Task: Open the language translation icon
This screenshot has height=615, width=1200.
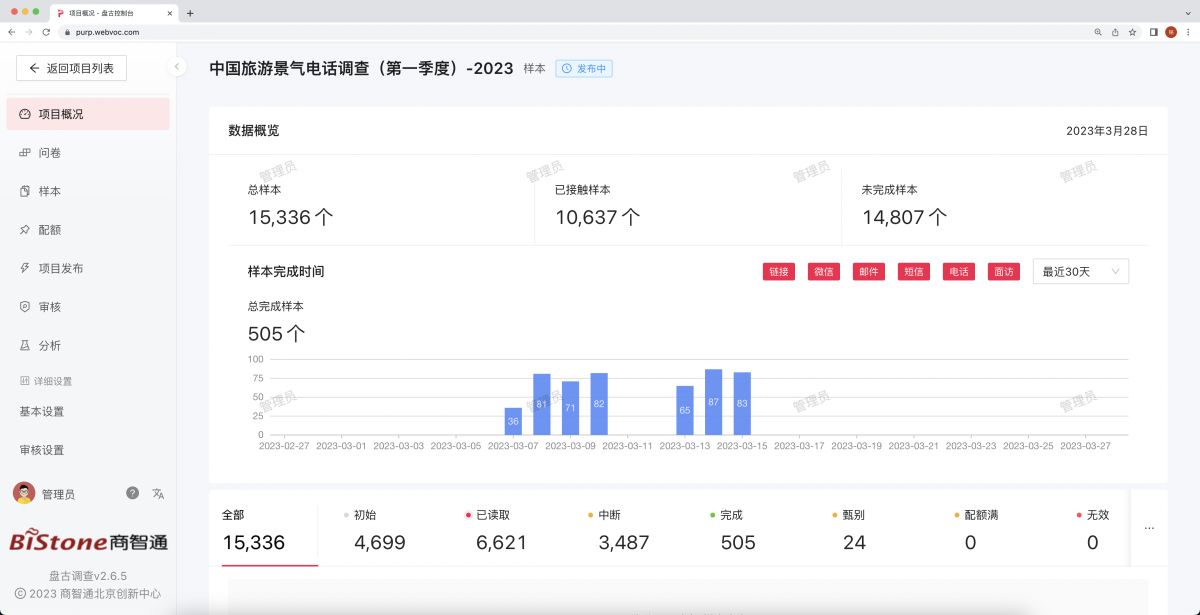Action: pyautogui.click(x=158, y=493)
